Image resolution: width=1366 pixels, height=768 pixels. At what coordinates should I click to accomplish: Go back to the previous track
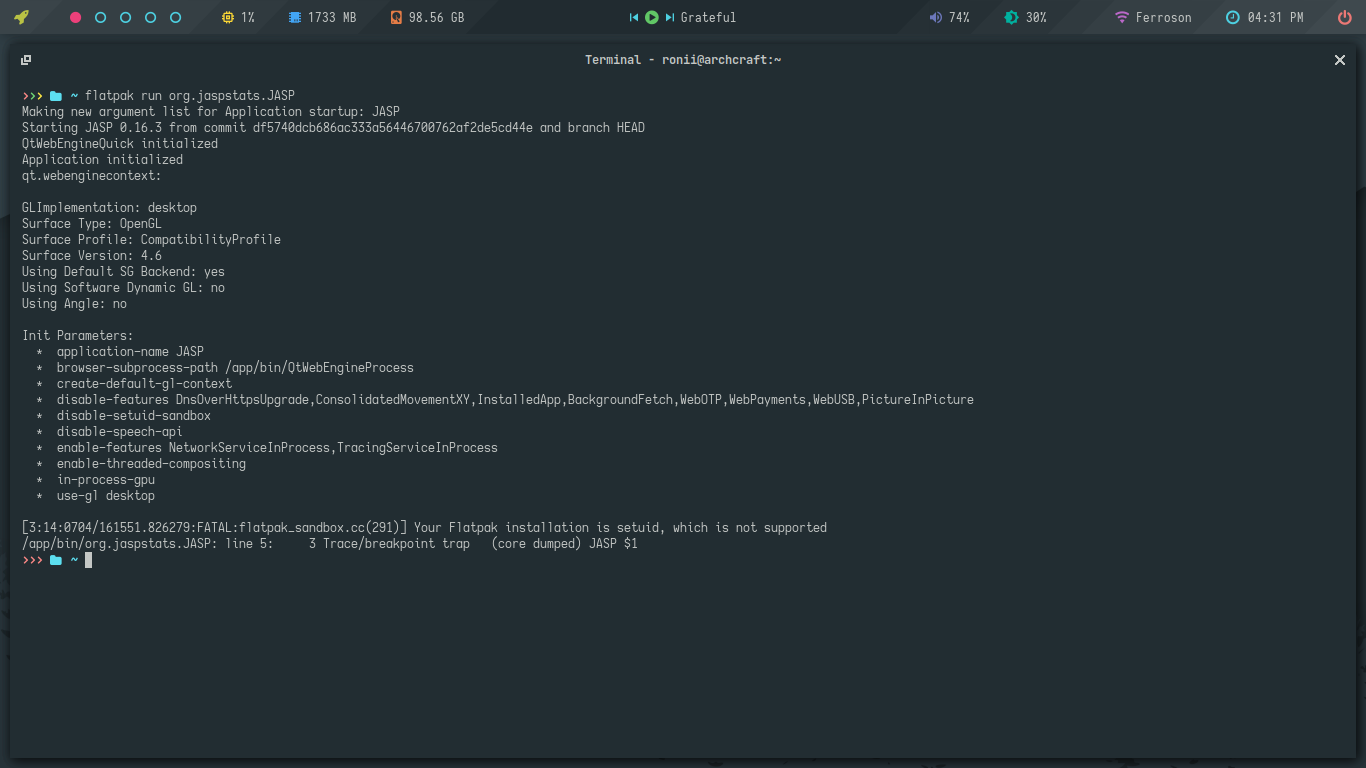click(633, 16)
